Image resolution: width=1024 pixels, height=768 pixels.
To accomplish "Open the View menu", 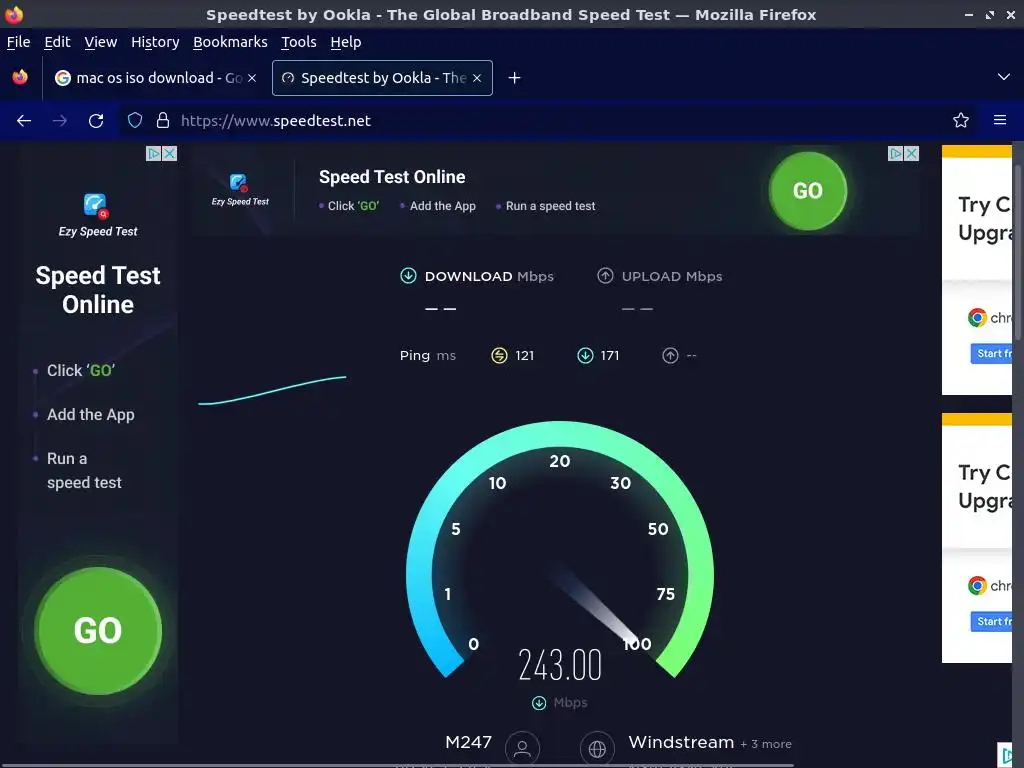I will [x=101, y=42].
